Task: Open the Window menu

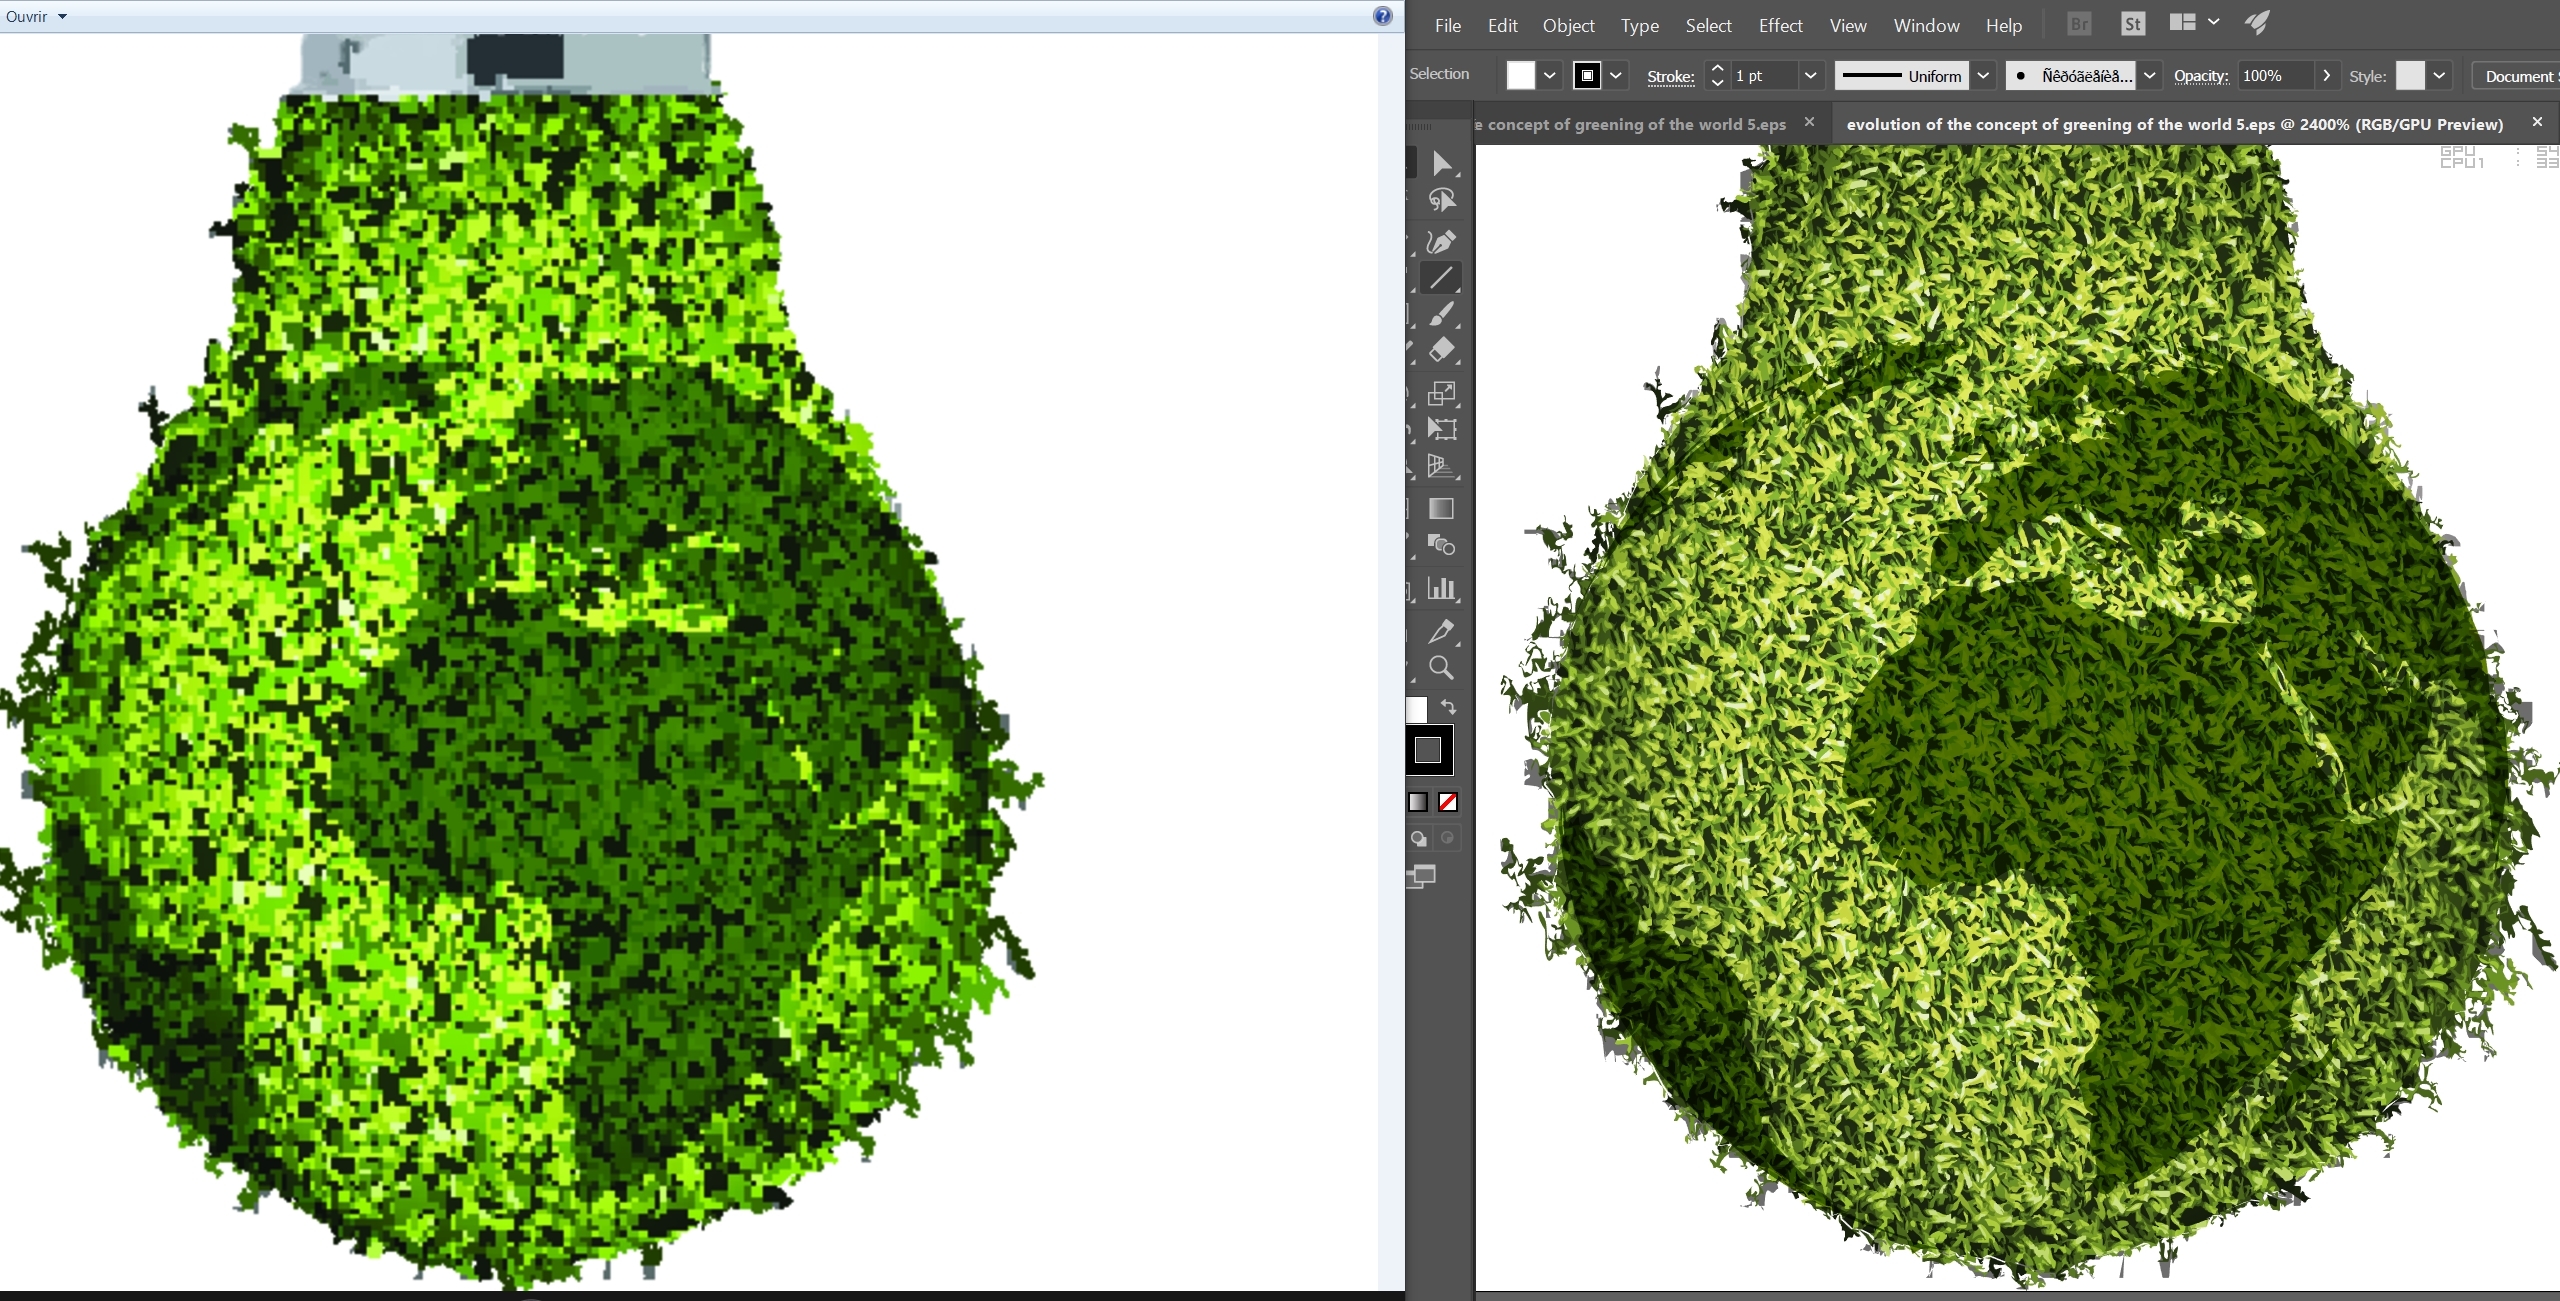Action: tap(1926, 26)
